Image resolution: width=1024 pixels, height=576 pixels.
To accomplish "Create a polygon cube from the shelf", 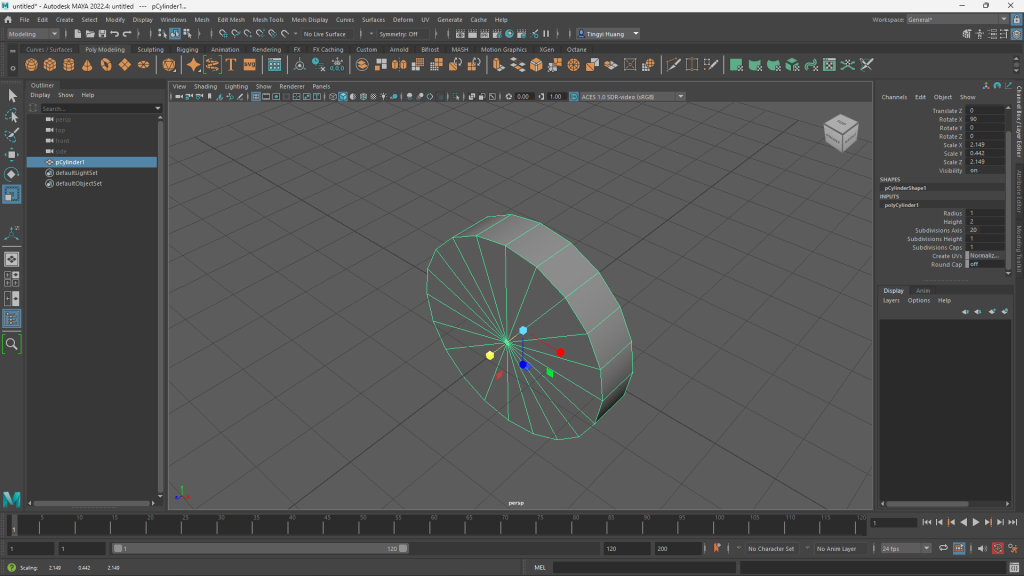I will [x=50, y=65].
